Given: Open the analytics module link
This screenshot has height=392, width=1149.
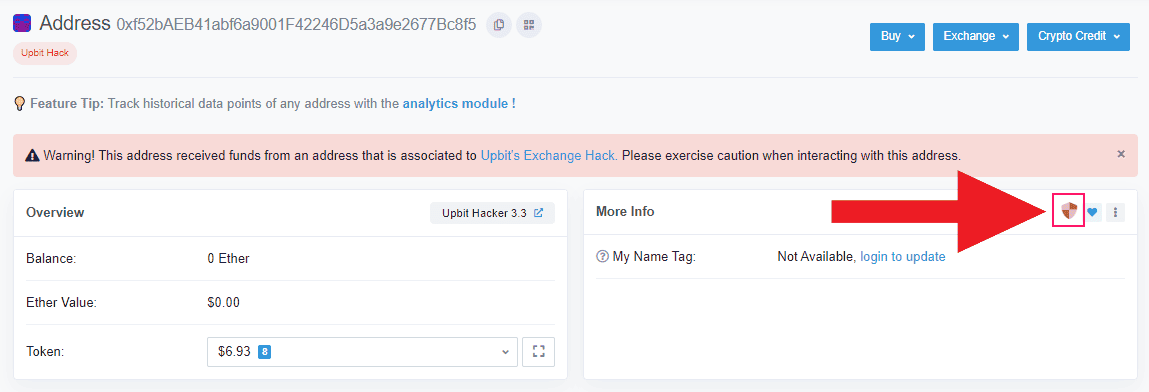Looking at the screenshot, I should 459,104.
